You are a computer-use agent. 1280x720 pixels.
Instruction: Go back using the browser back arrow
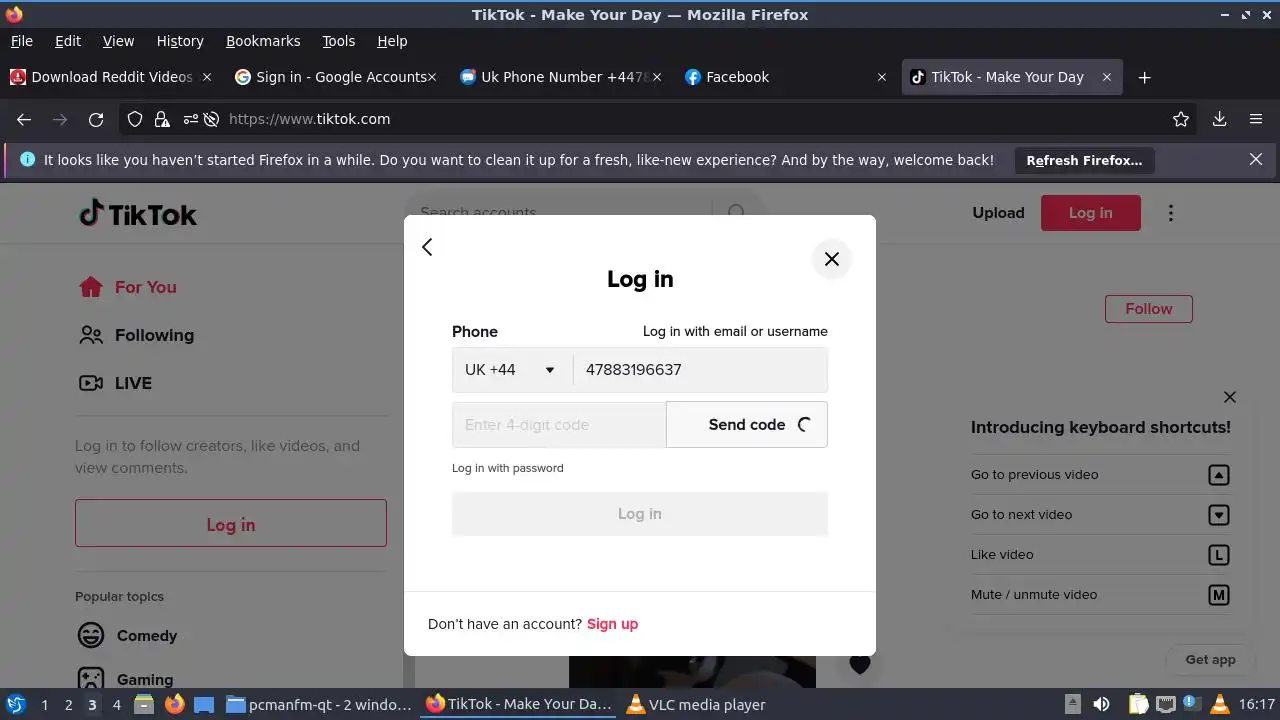[x=24, y=119]
